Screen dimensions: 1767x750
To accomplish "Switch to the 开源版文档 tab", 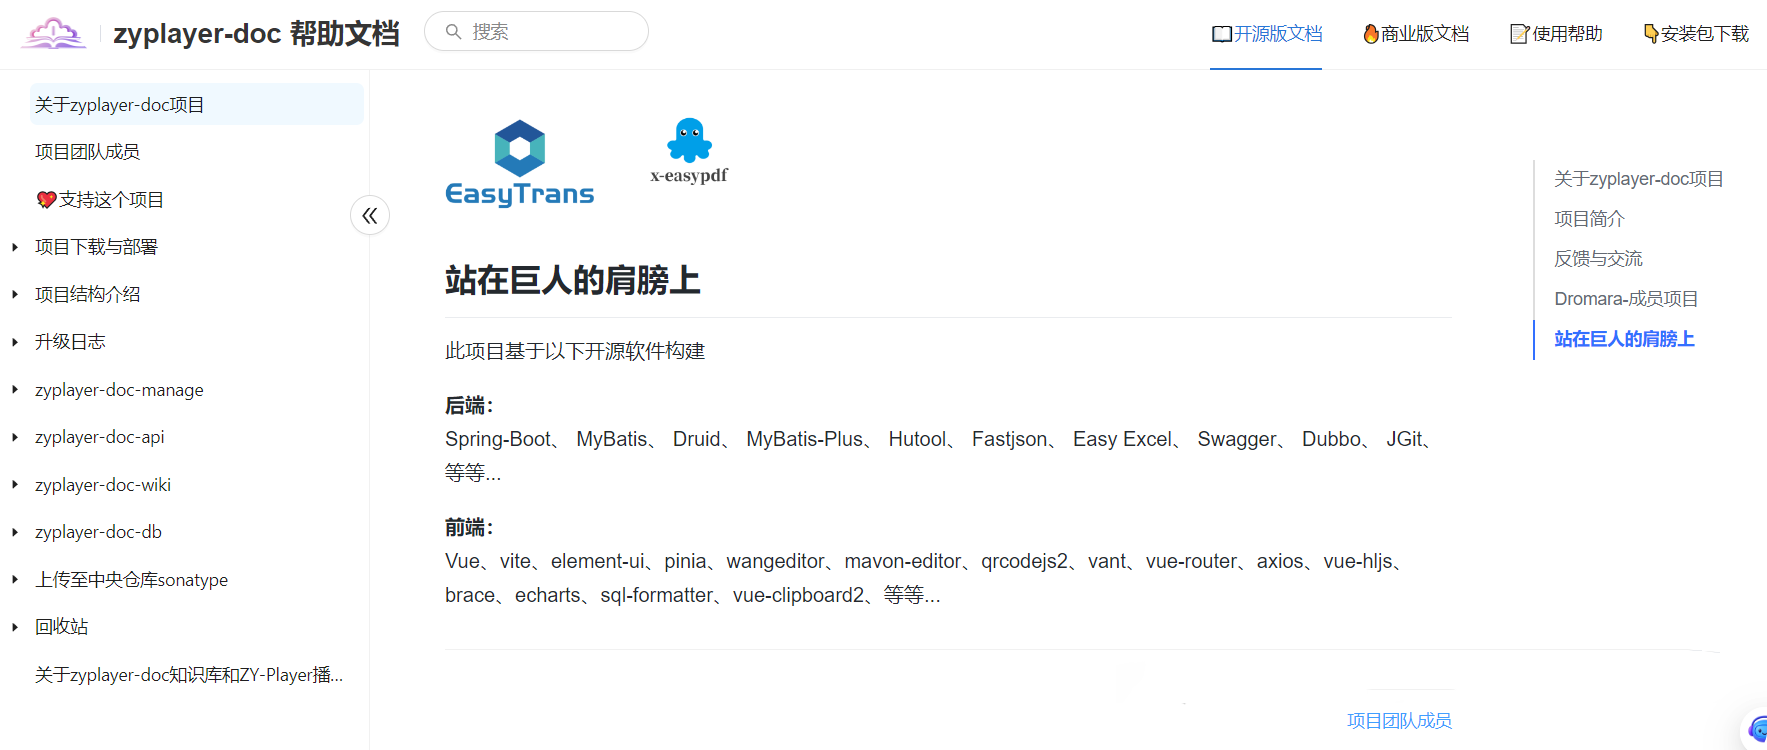I will (x=1266, y=34).
